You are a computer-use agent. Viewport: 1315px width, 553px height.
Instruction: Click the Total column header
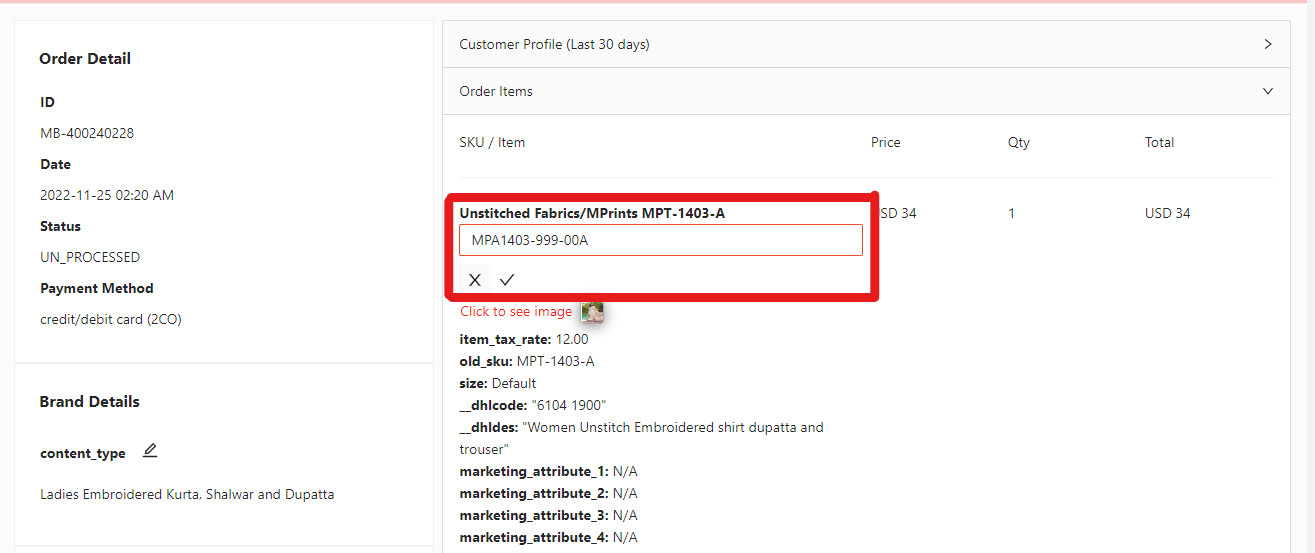click(x=1159, y=142)
